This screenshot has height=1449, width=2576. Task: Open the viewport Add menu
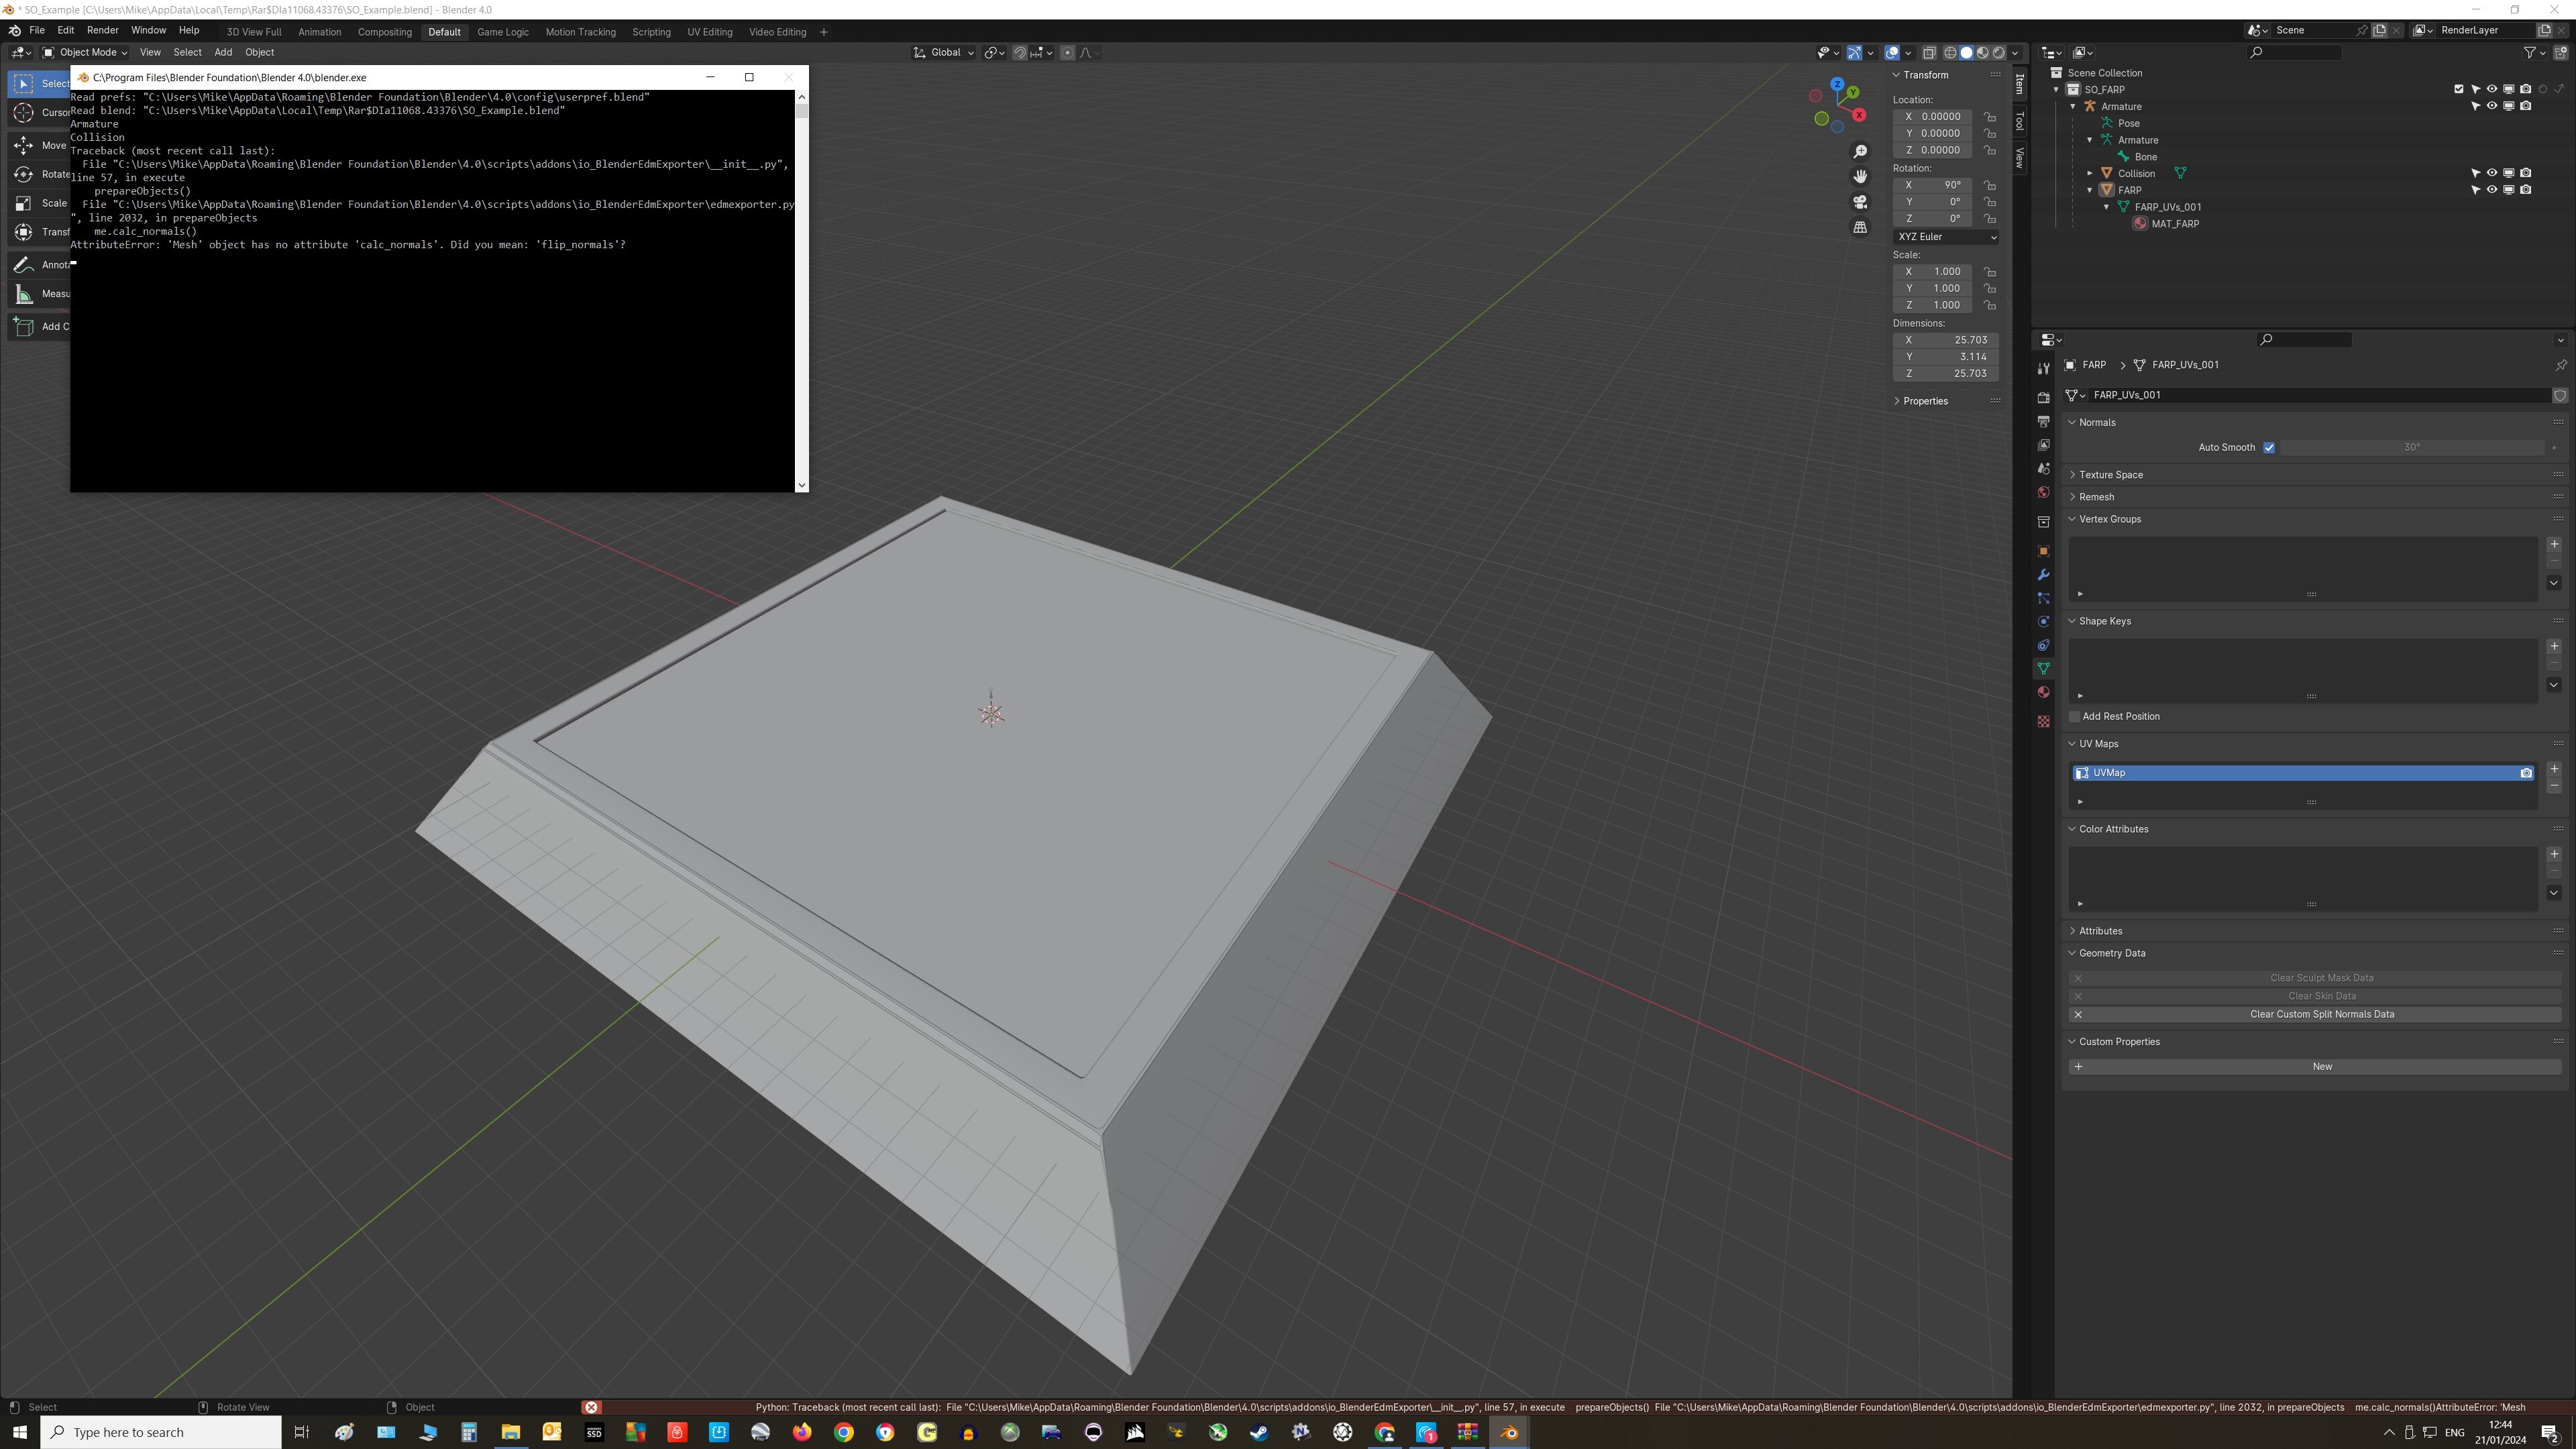pos(223,53)
